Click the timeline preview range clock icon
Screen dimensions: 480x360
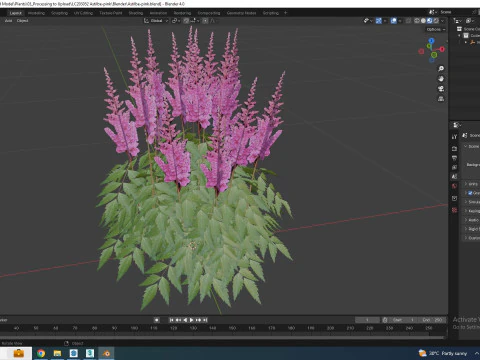pos(385,320)
